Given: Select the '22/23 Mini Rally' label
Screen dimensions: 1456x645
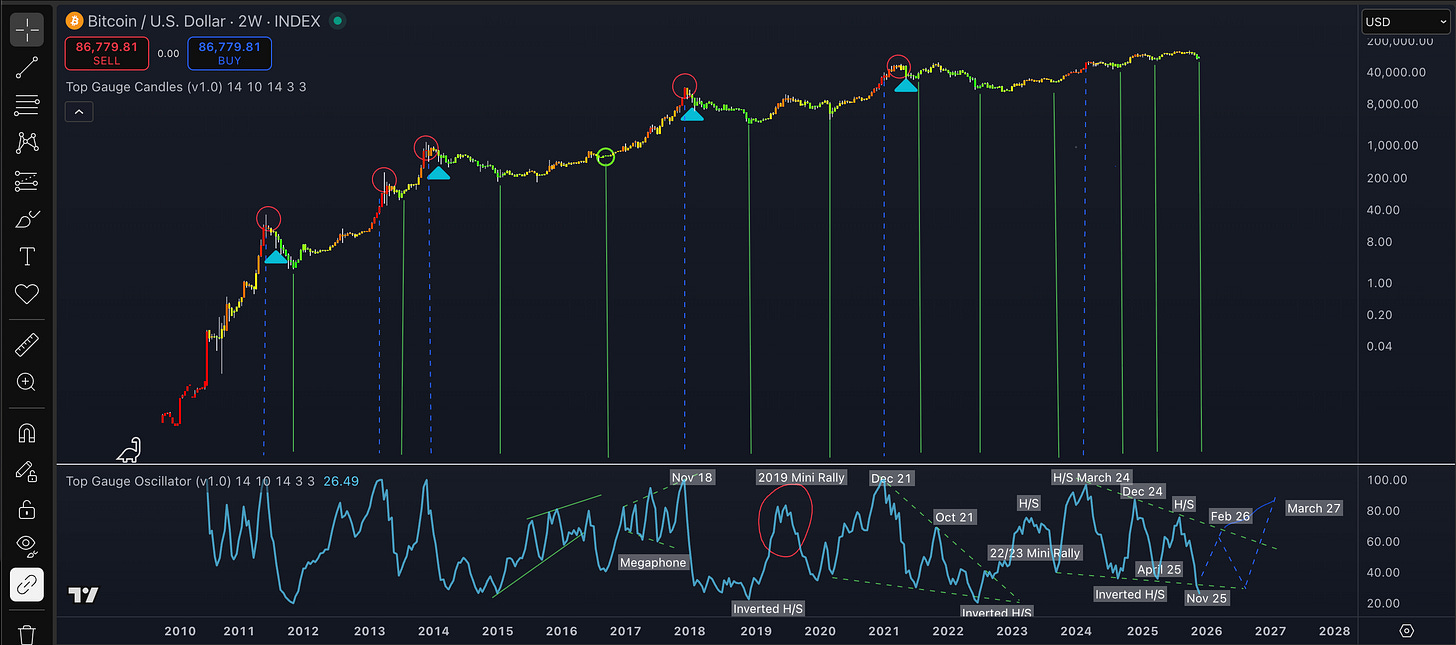Looking at the screenshot, I should [x=1035, y=553].
